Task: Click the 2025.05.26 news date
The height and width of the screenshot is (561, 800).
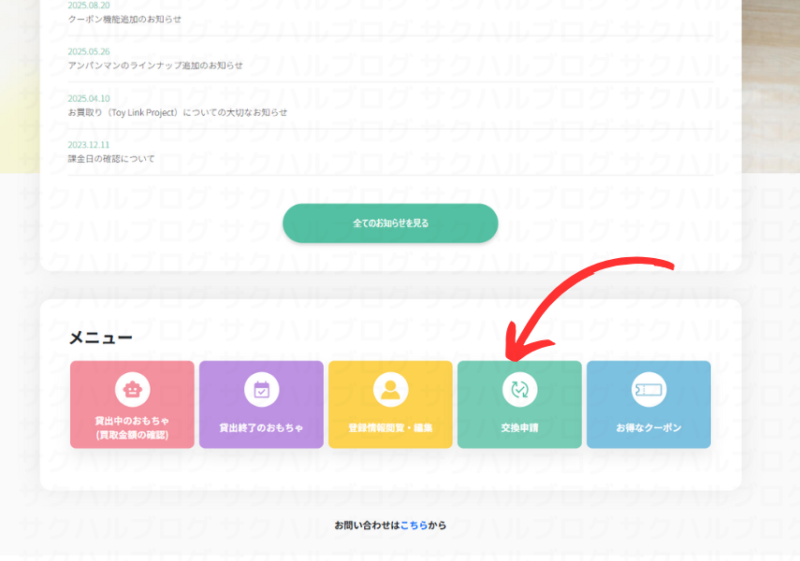Action: click(x=89, y=52)
